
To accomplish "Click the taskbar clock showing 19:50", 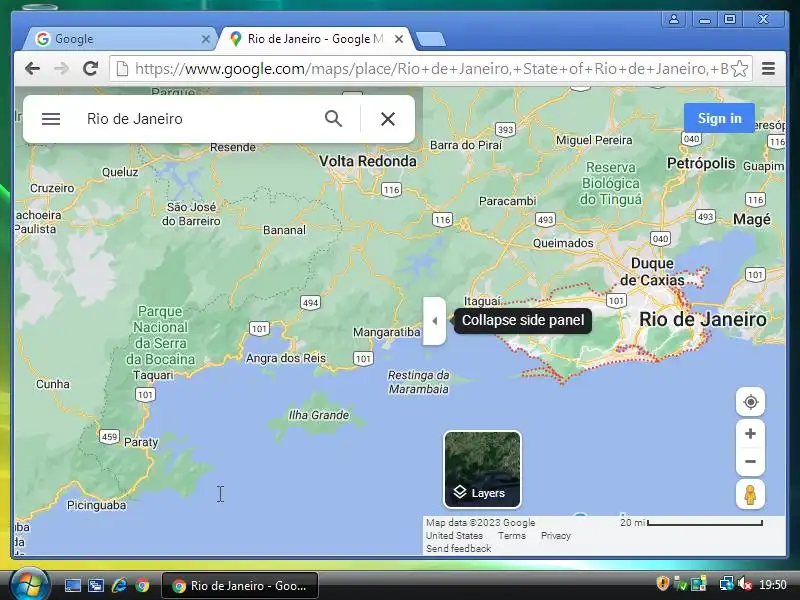I will tap(772, 584).
